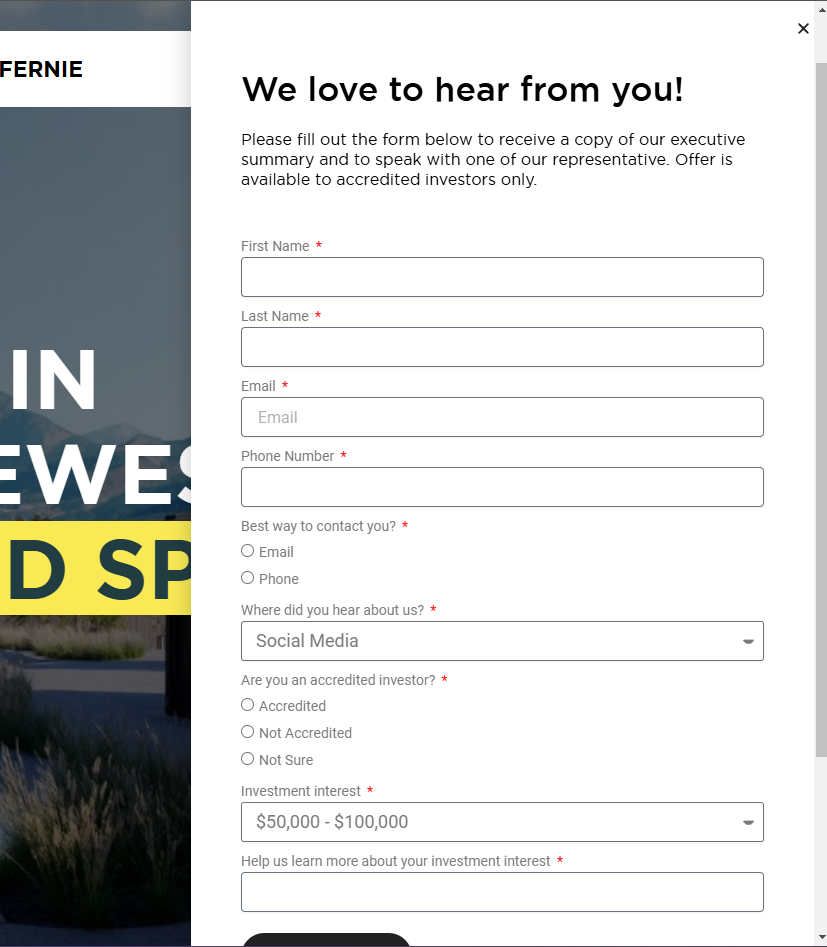The height and width of the screenshot is (947, 827).
Task: Select the Not Accredited radio option
Action: 248,732
